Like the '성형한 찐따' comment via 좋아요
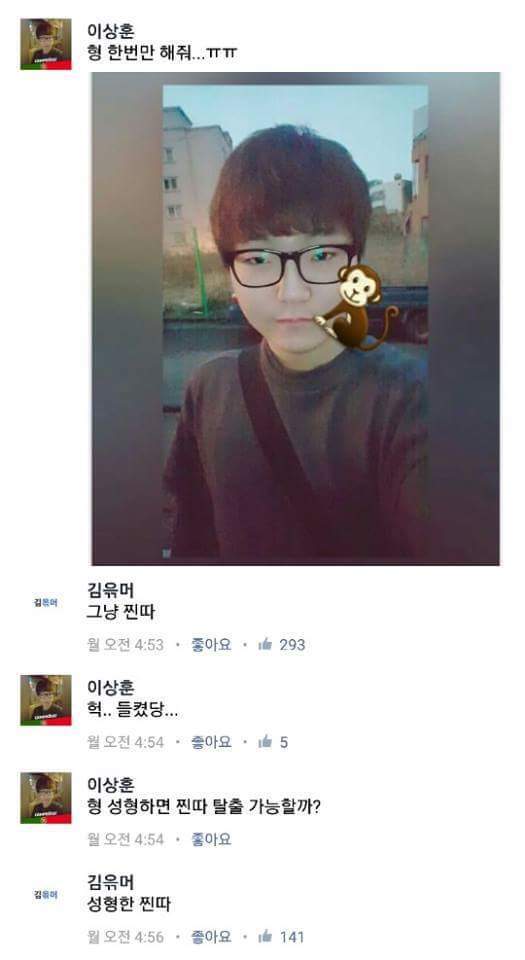 (211, 936)
